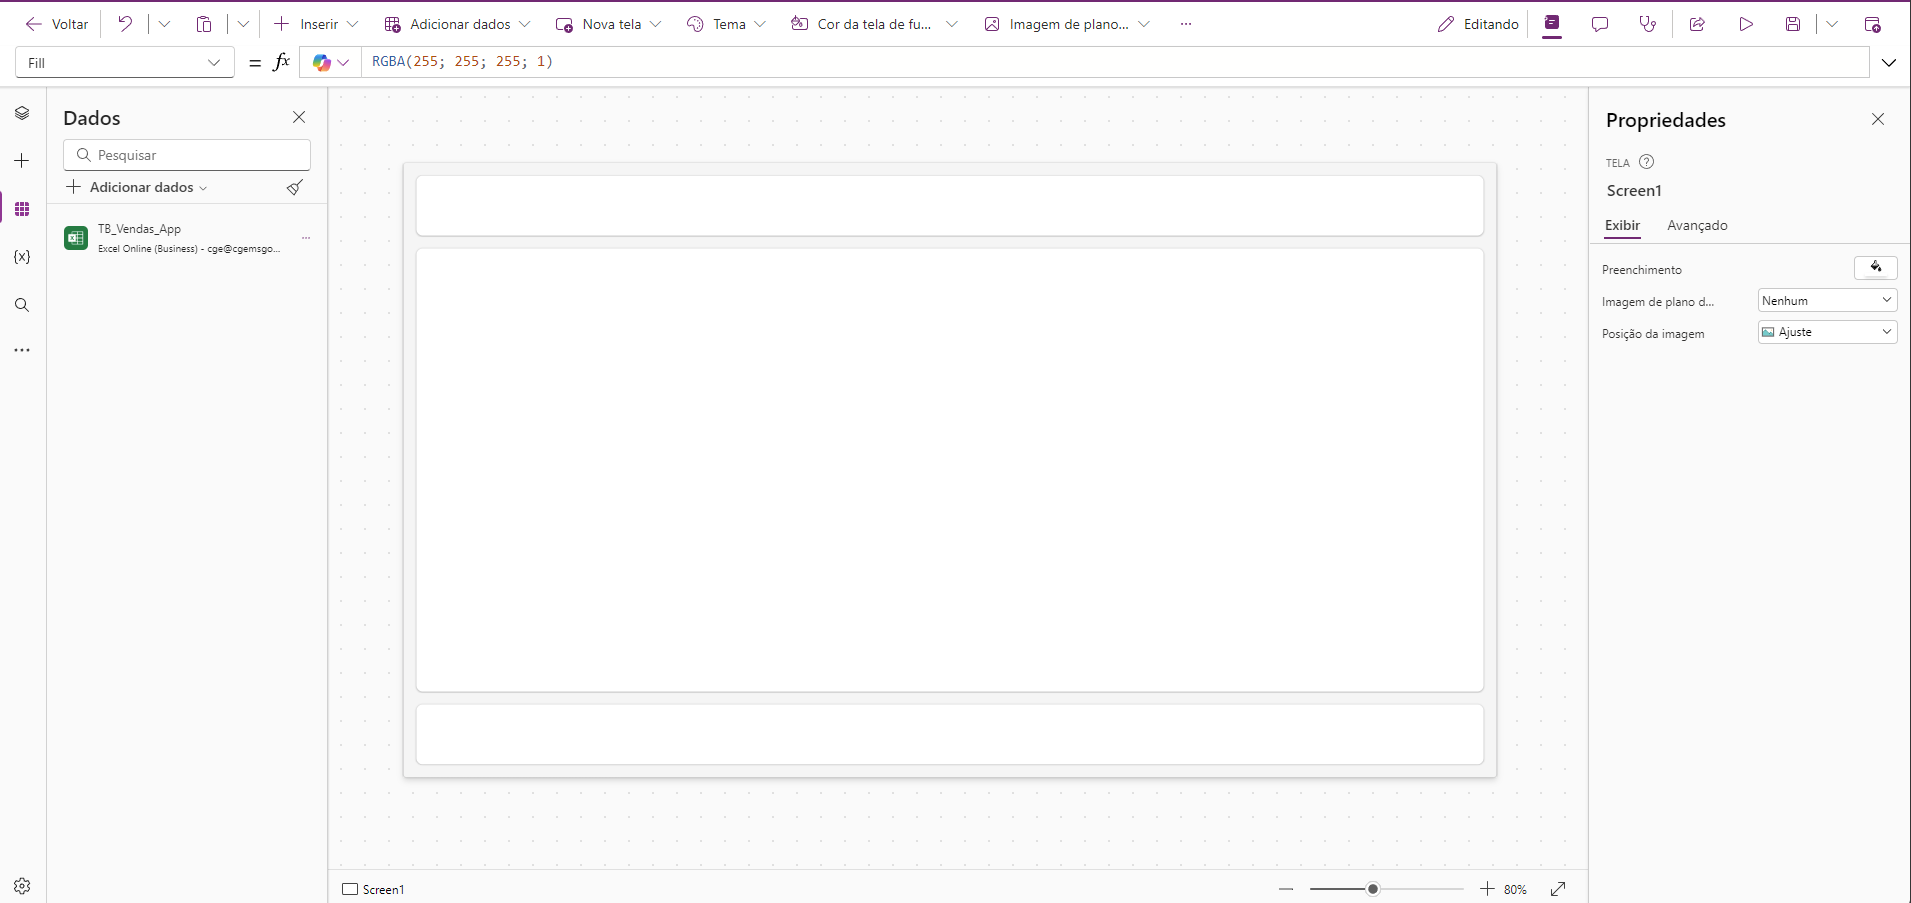Open the Adicionar dados toolbar menu
Image resolution: width=1911 pixels, height=903 pixels.
point(458,24)
